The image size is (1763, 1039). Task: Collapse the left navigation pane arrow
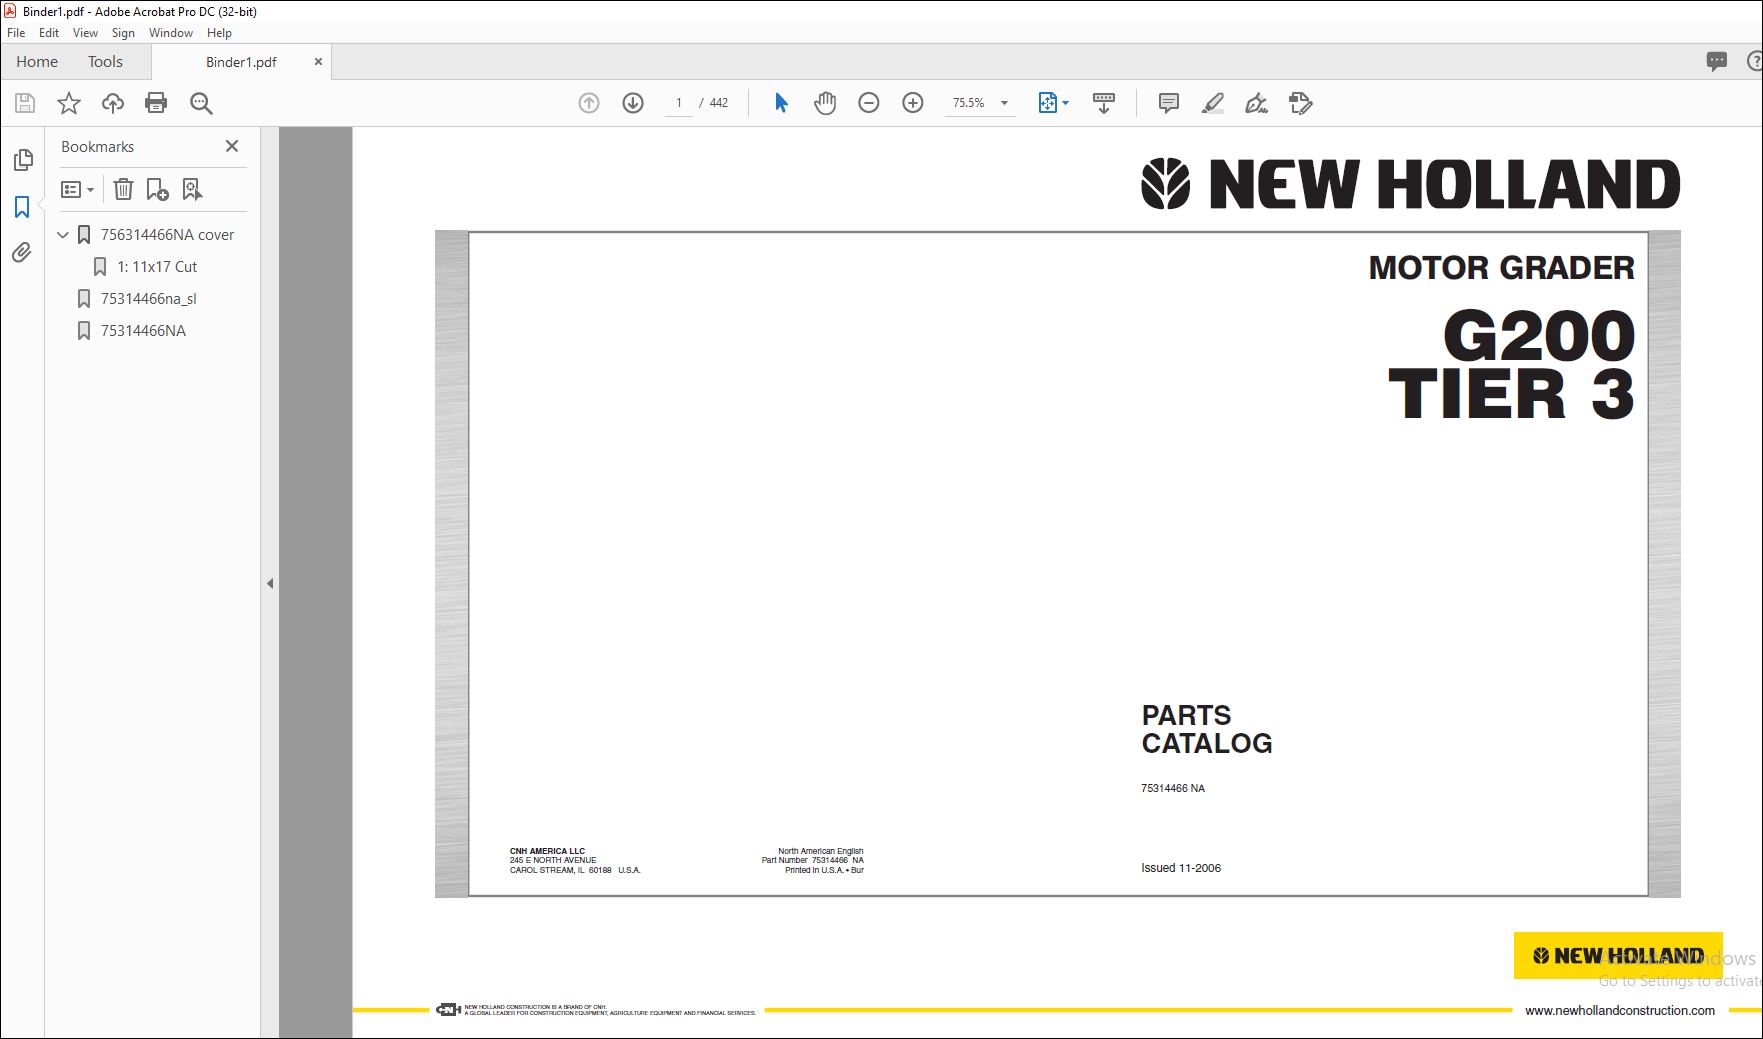pyautogui.click(x=270, y=583)
